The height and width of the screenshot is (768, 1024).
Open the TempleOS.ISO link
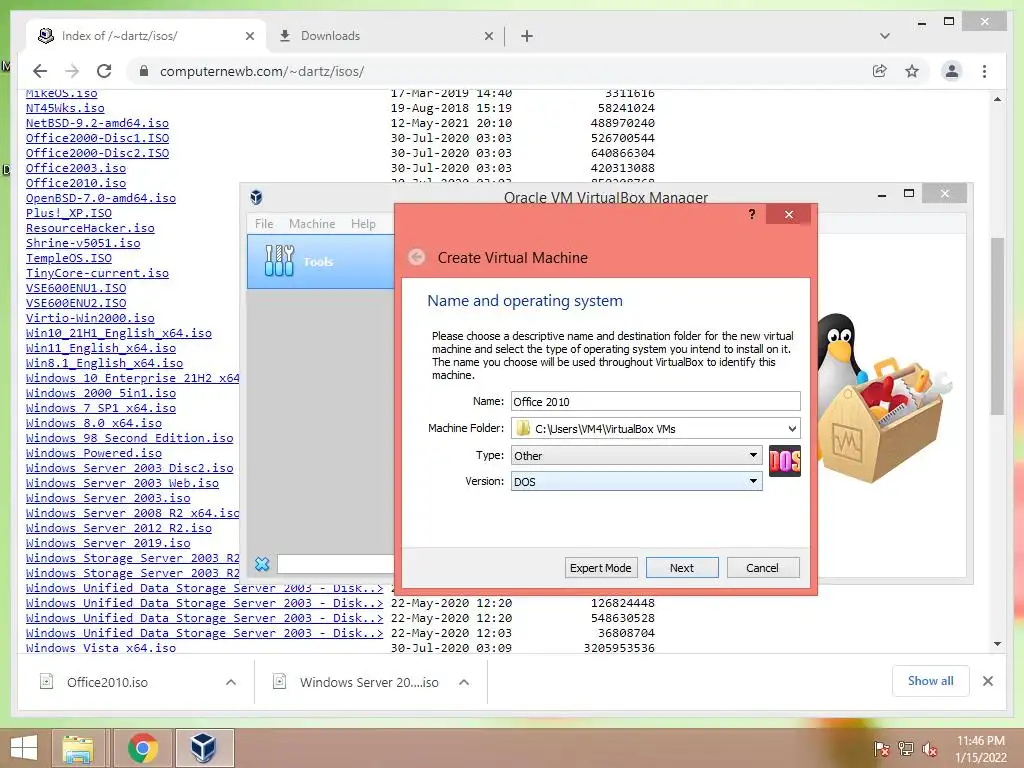coord(69,258)
